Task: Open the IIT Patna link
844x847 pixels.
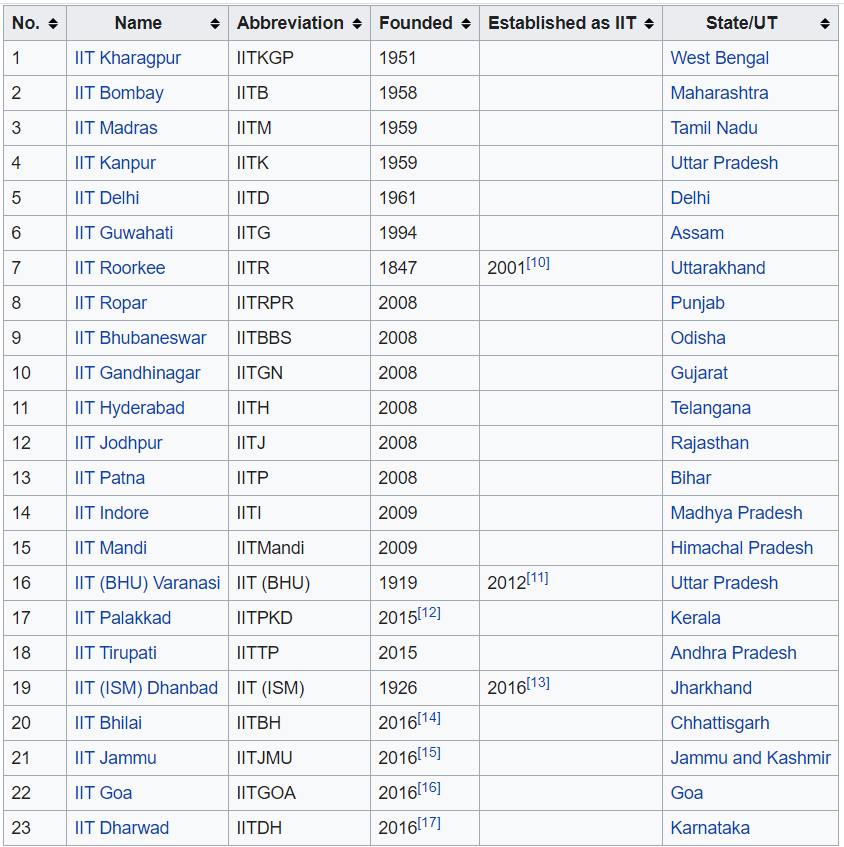Action: [110, 478]
